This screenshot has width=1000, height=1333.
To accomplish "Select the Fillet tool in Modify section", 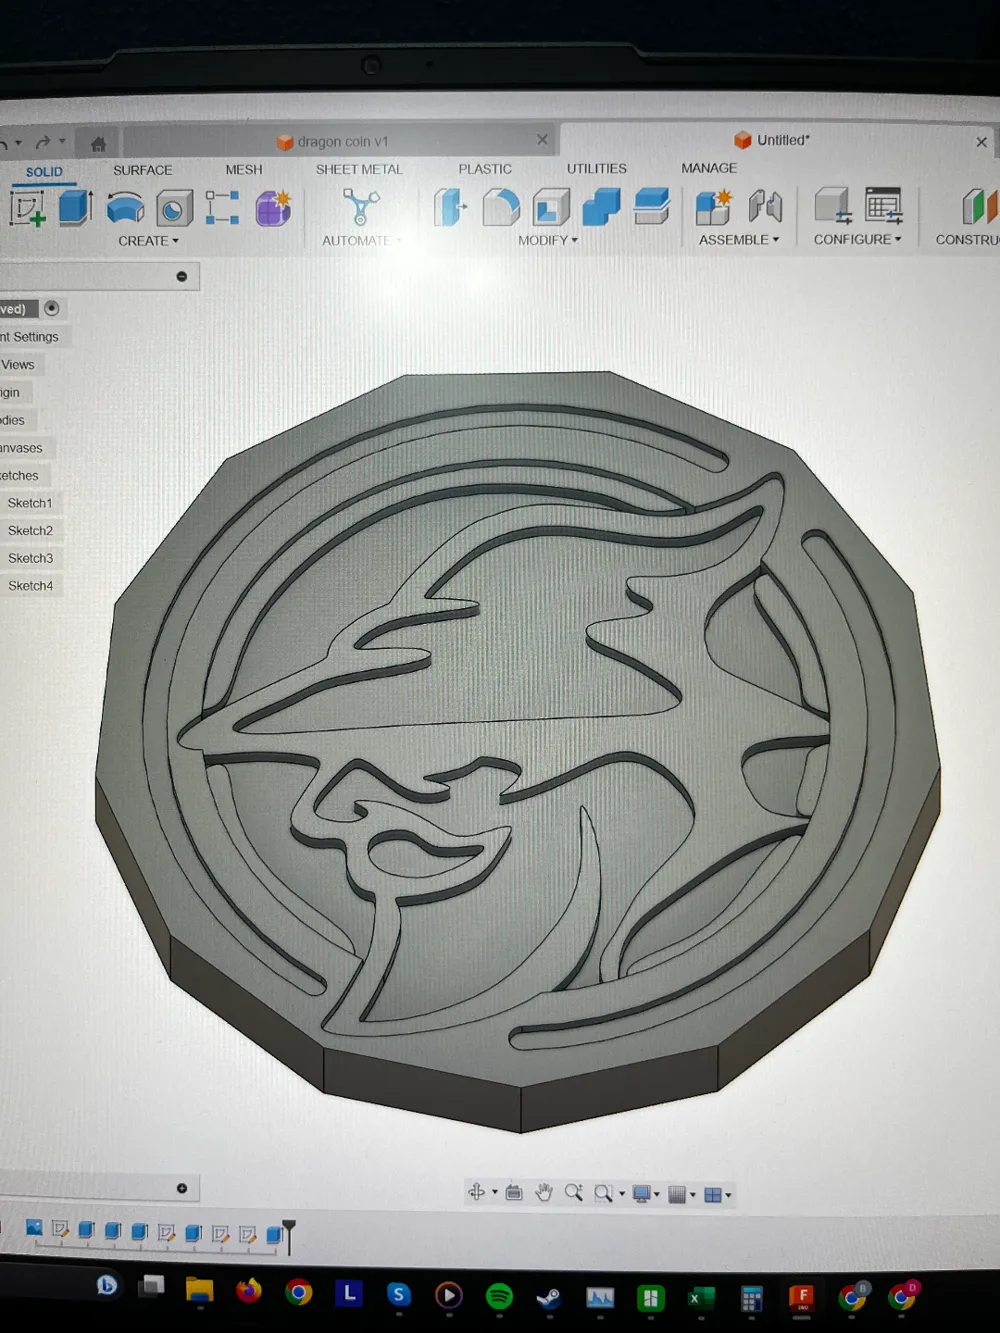I will click(503, 207).
